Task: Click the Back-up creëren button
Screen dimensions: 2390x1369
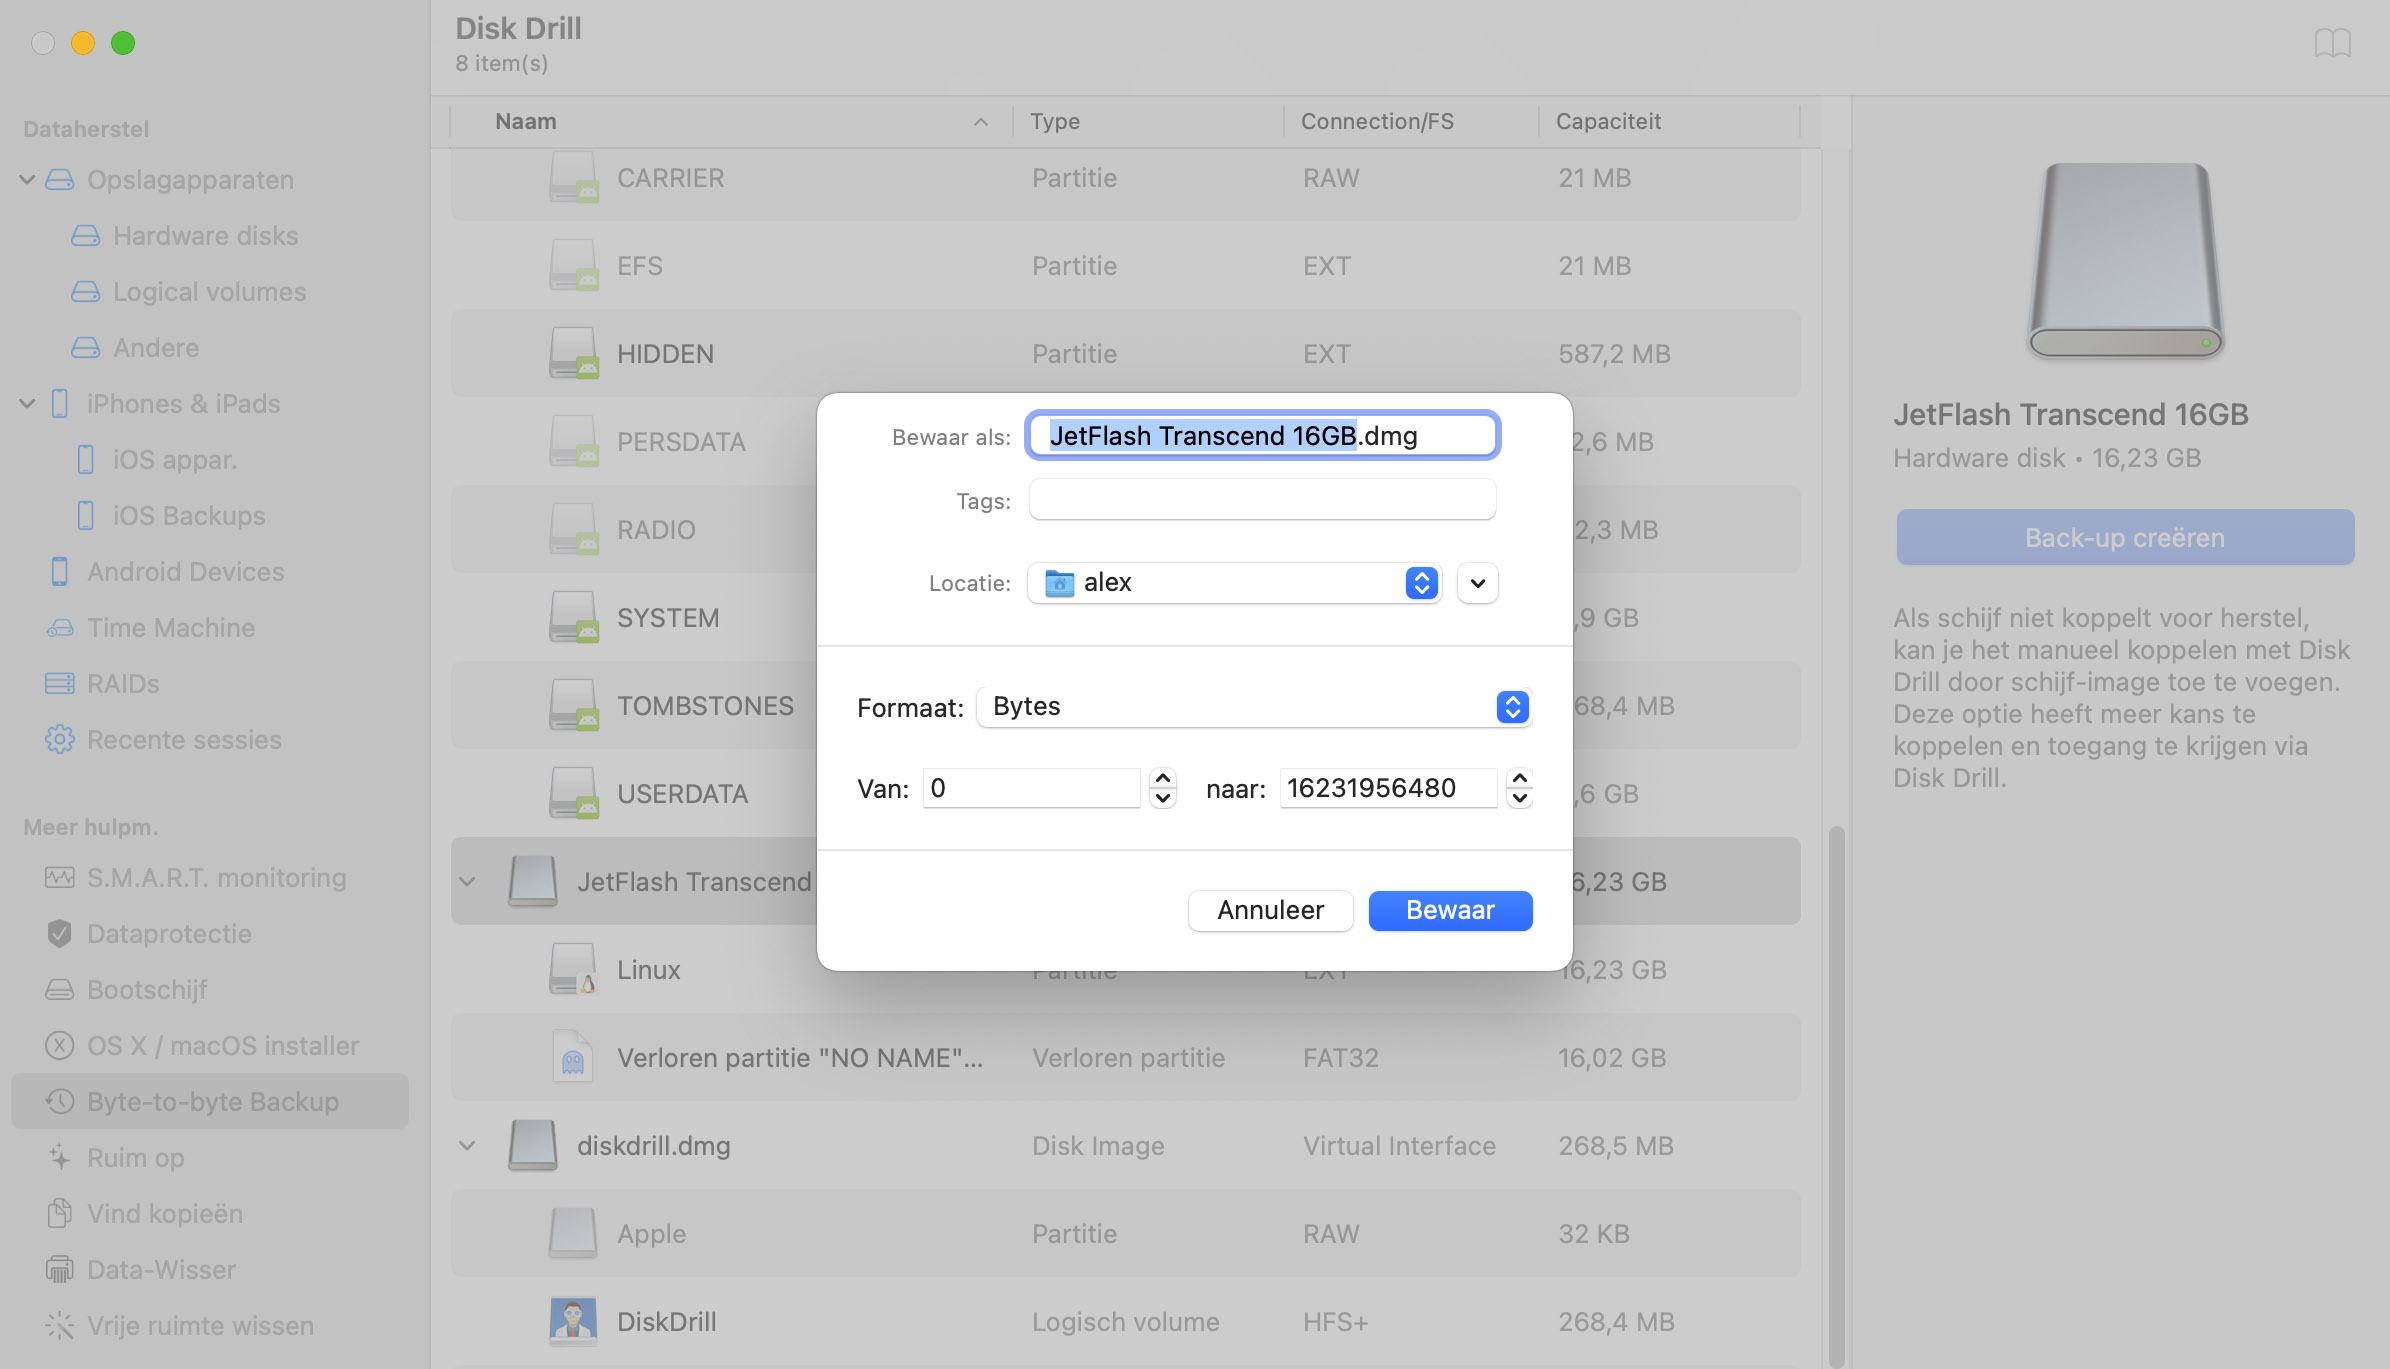Action: pos(2125,538)
